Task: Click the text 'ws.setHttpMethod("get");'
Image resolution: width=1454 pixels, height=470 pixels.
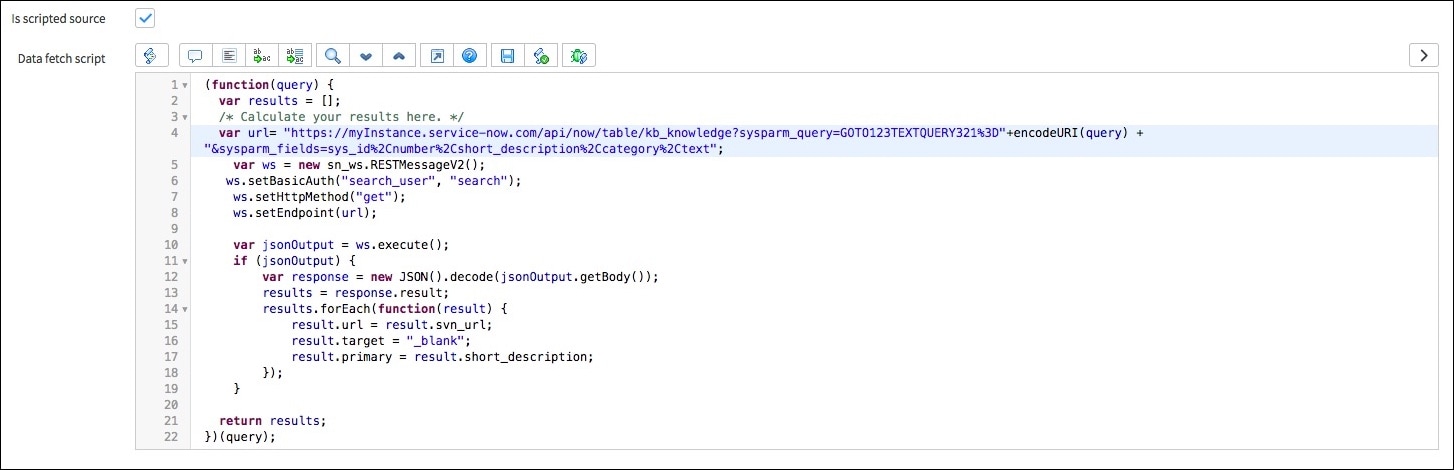Action: (320, 196)
